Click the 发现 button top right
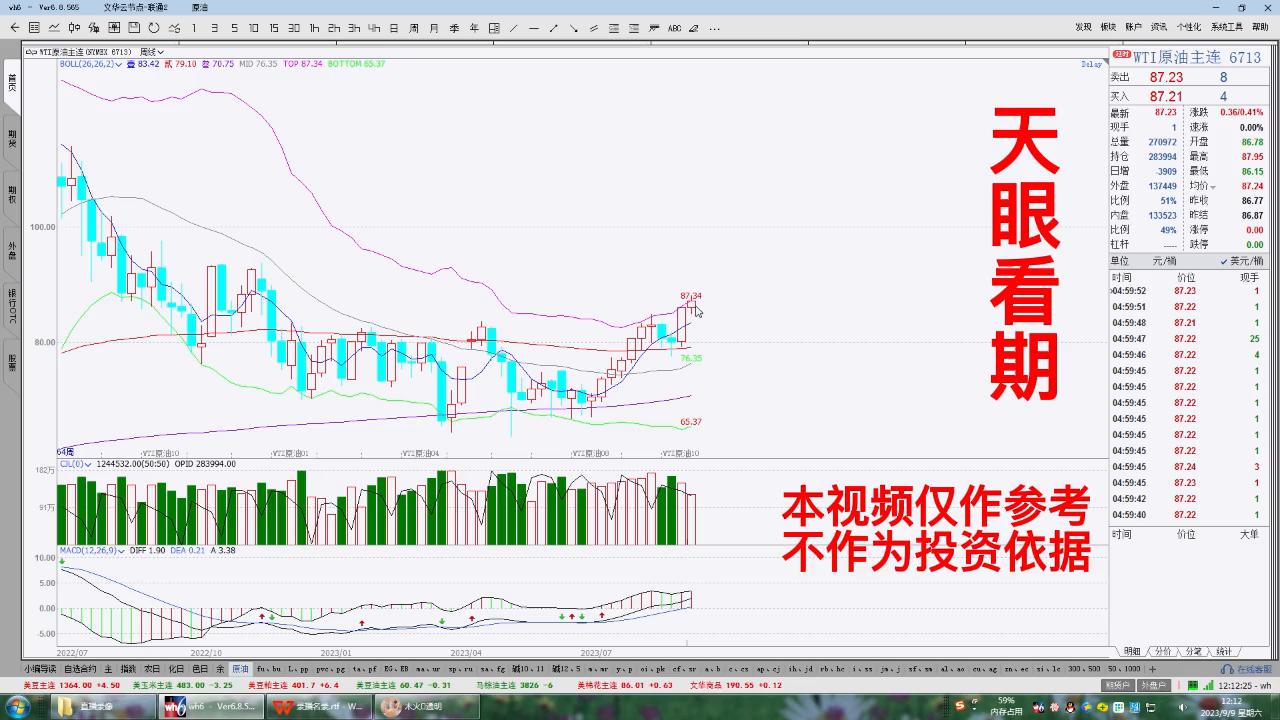 pyautogui.click(x=1084, y=31)
